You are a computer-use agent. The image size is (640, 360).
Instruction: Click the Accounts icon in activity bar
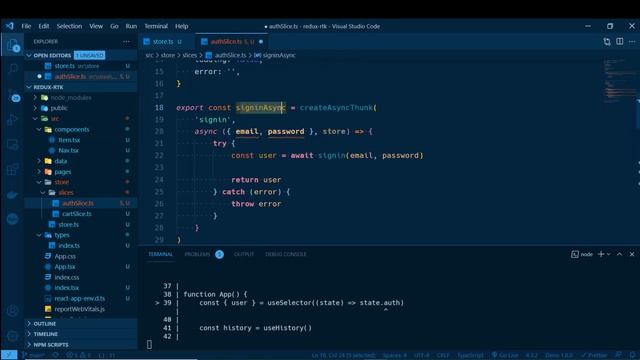13,311
